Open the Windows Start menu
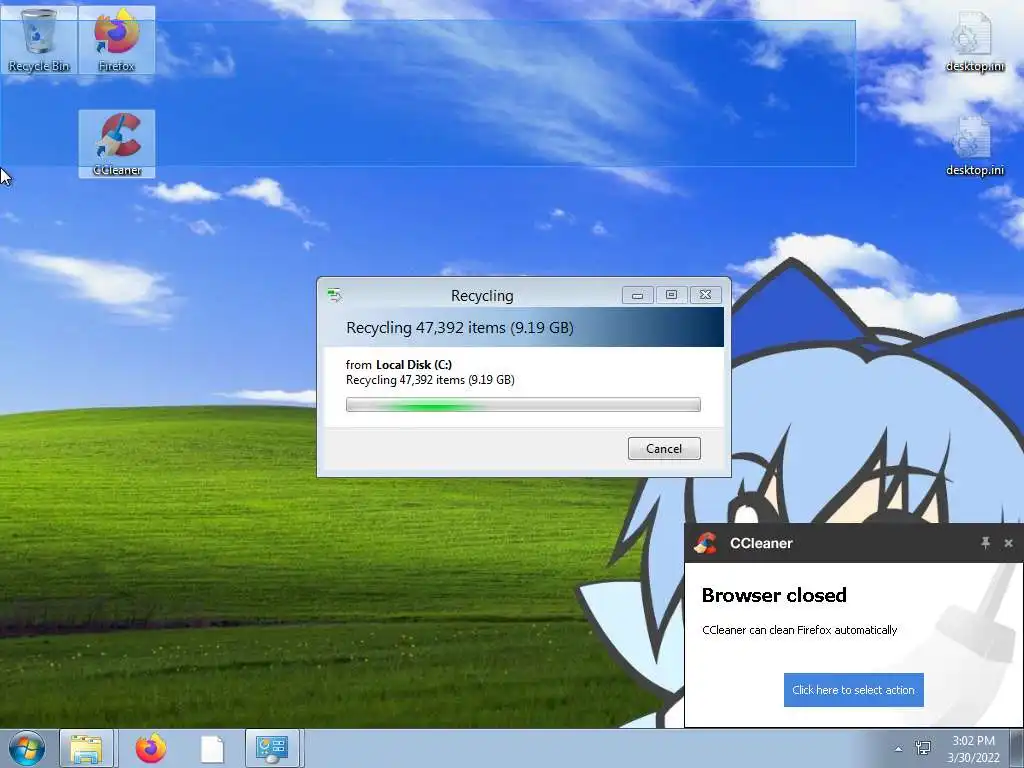Viewport: 1024px width, 768px height. 26,748
